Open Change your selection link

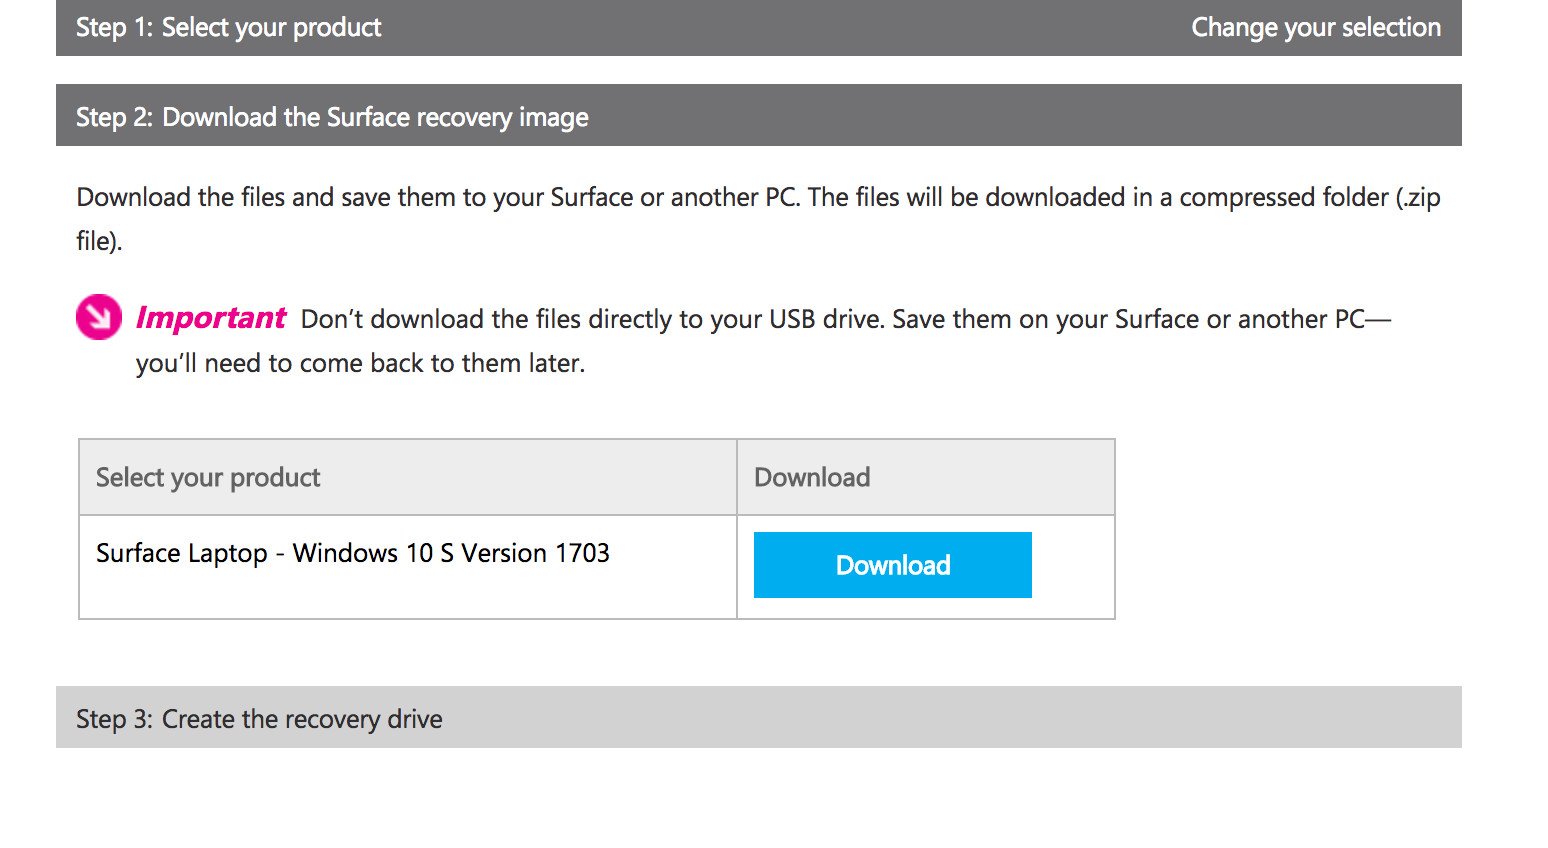(1316, 27)
